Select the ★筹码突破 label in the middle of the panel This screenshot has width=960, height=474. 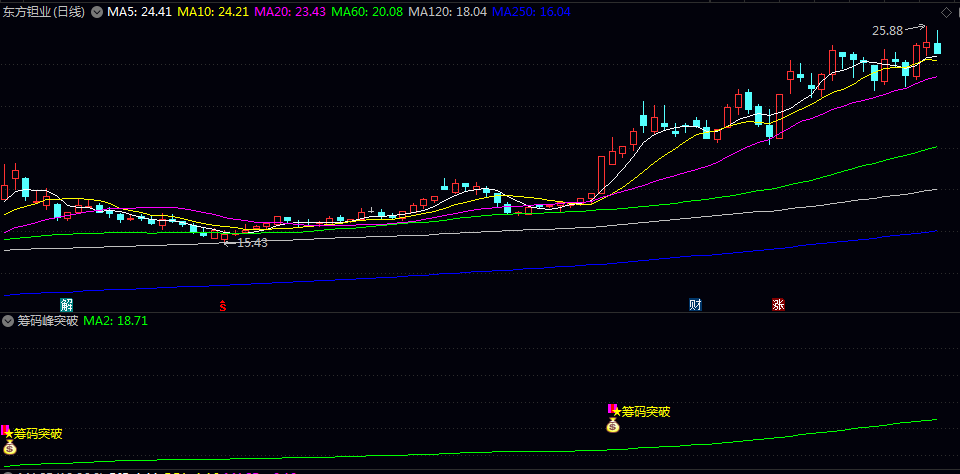[642, 412]
